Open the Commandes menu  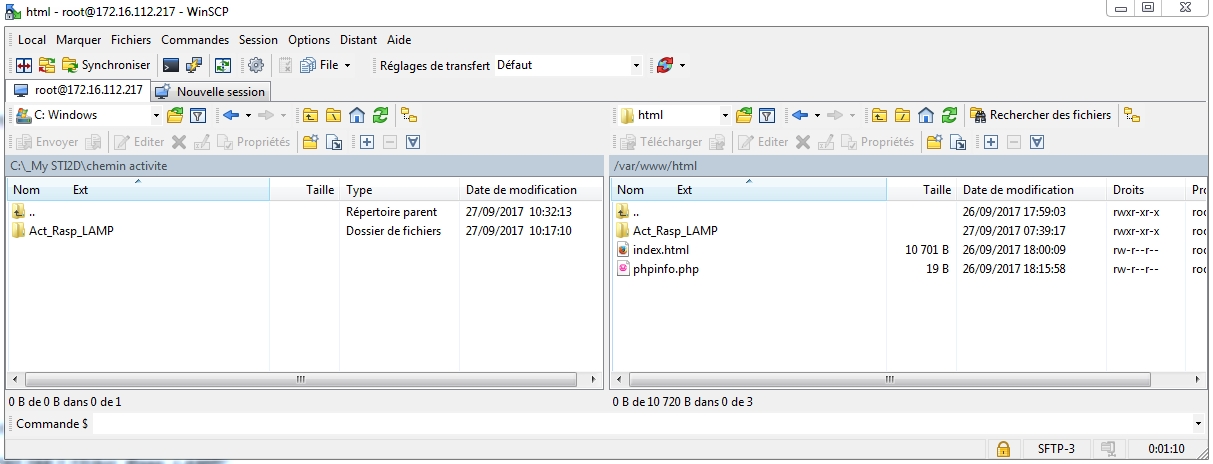tap(195, 40)
